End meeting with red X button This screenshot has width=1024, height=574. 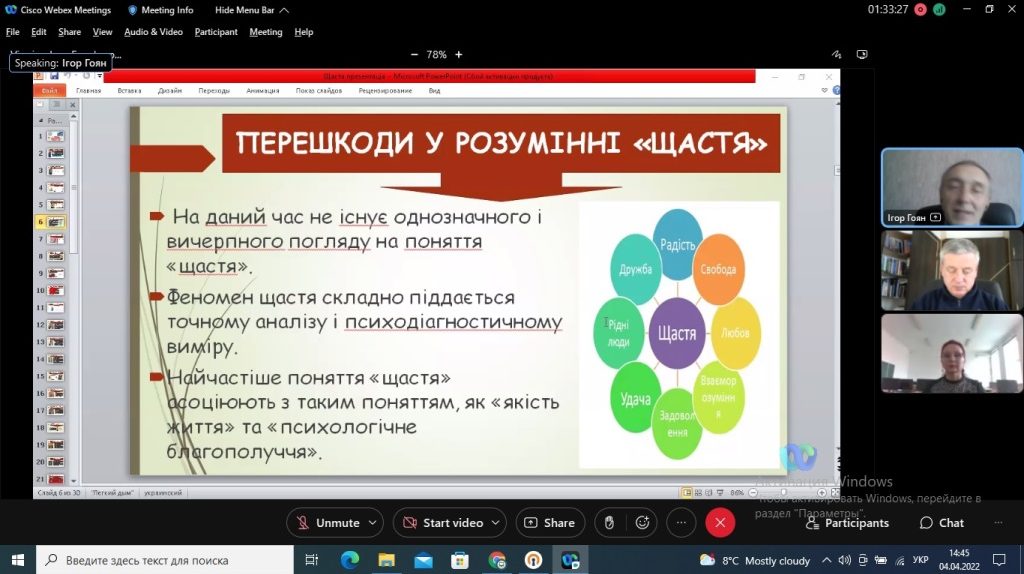click(x=720, y=522)
